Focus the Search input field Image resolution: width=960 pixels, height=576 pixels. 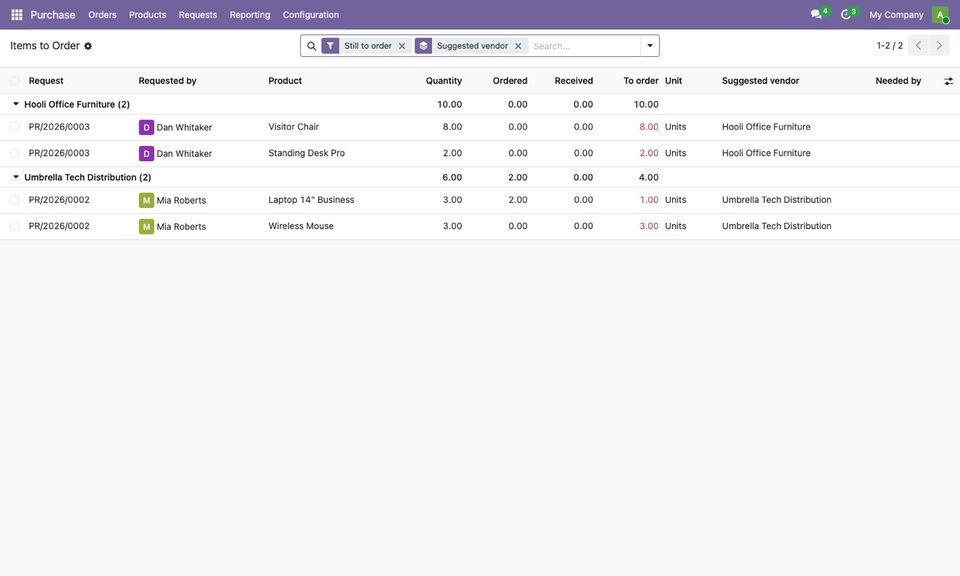pos(584,46)
